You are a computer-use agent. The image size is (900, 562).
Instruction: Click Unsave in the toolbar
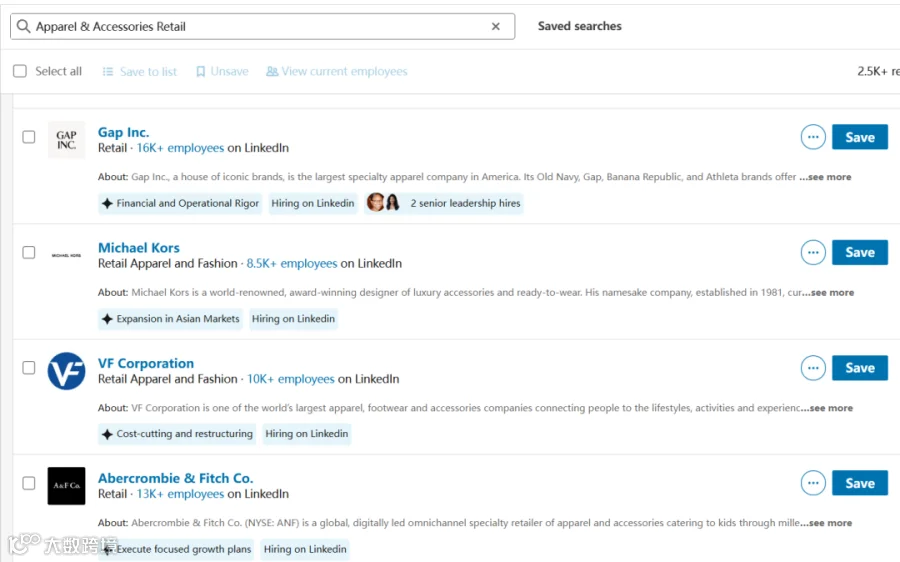click(222, 72)
